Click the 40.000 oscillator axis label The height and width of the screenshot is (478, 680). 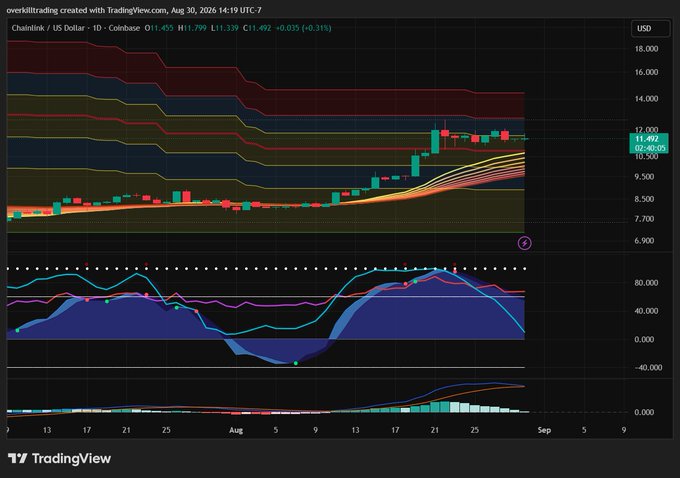click(646, 311)
